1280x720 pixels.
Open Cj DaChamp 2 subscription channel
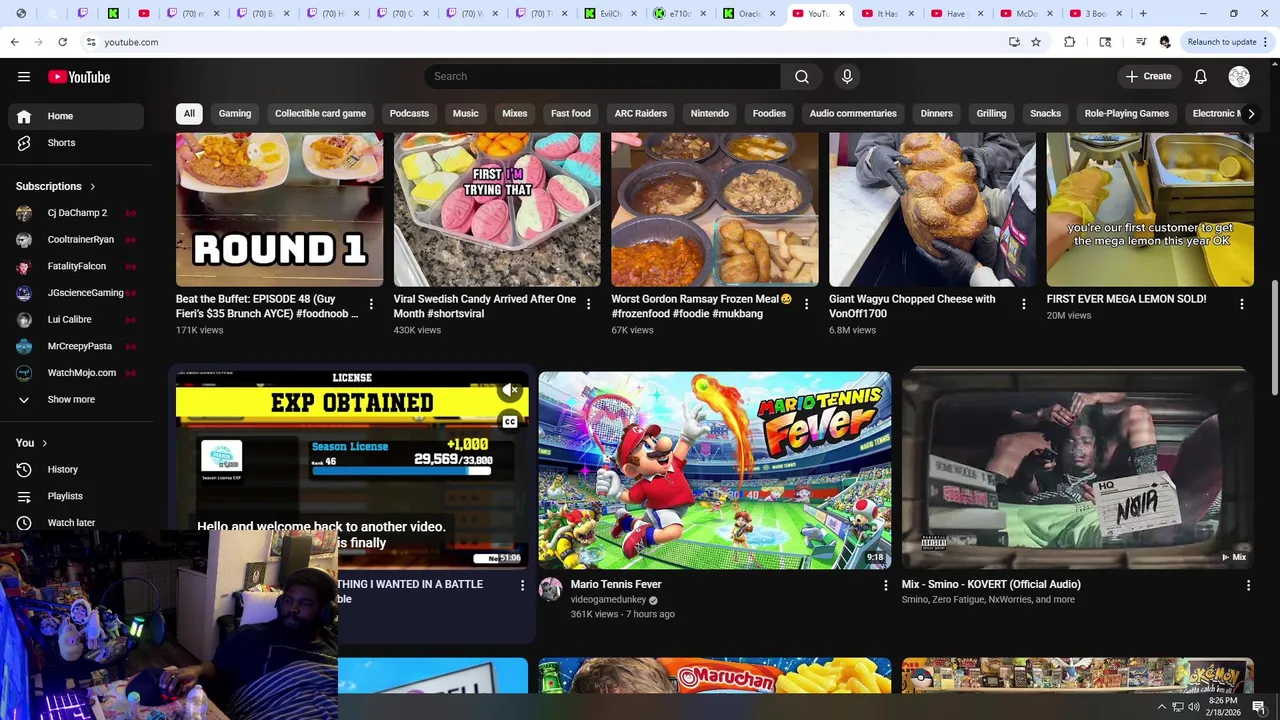[x=76, y=213]
